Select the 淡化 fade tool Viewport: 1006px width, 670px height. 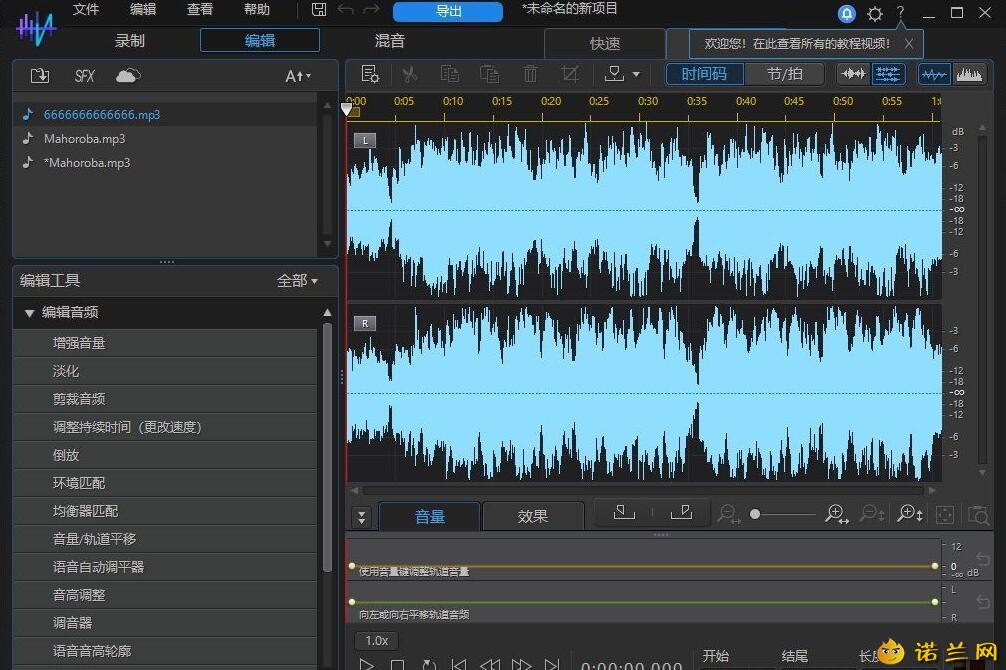coord(165,372)
